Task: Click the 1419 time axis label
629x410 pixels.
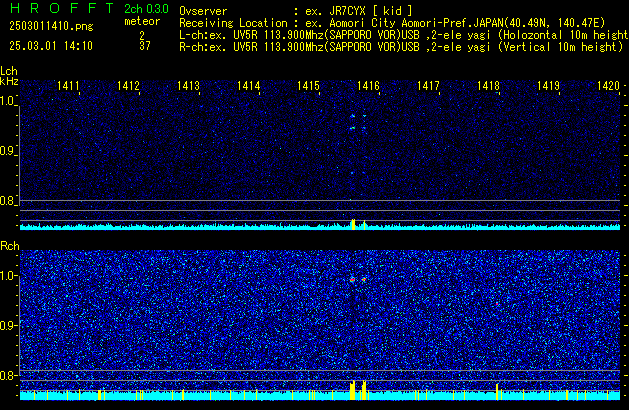Action: [548, 86]
